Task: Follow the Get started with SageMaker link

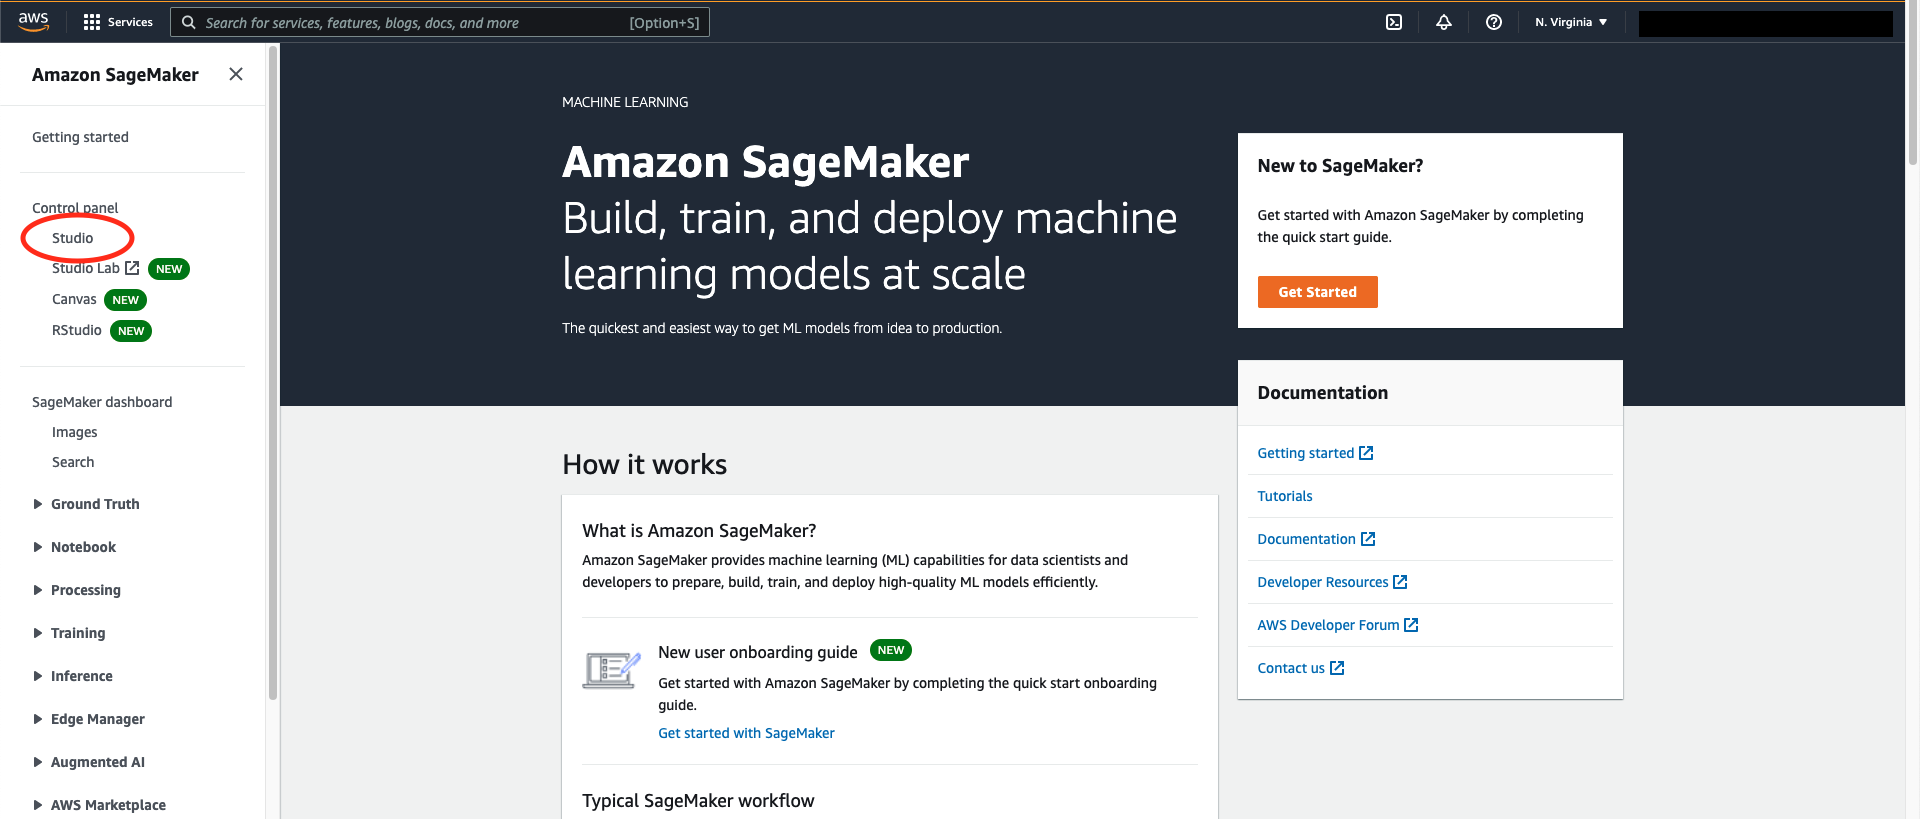Action: coord(746,733)
